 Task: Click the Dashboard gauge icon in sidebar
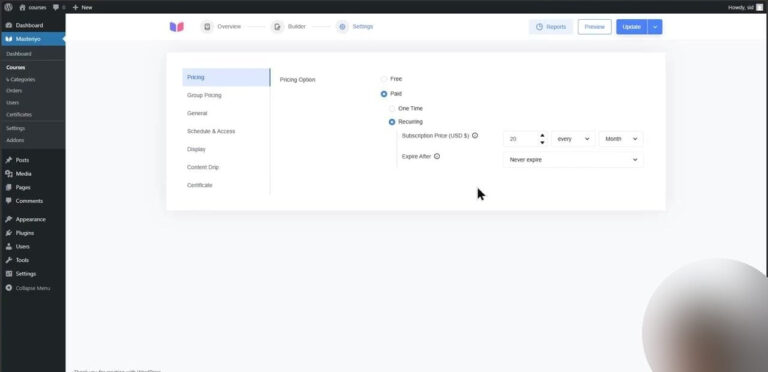(9, 25)
